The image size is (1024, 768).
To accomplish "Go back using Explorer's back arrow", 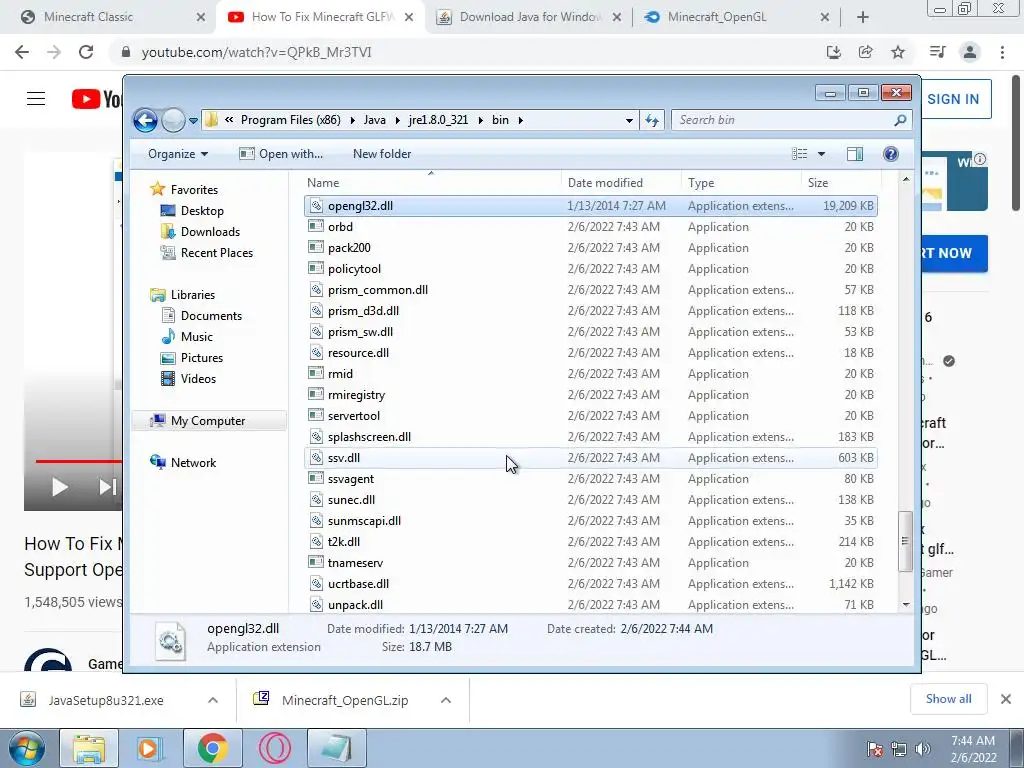I will tap(145, 120).
